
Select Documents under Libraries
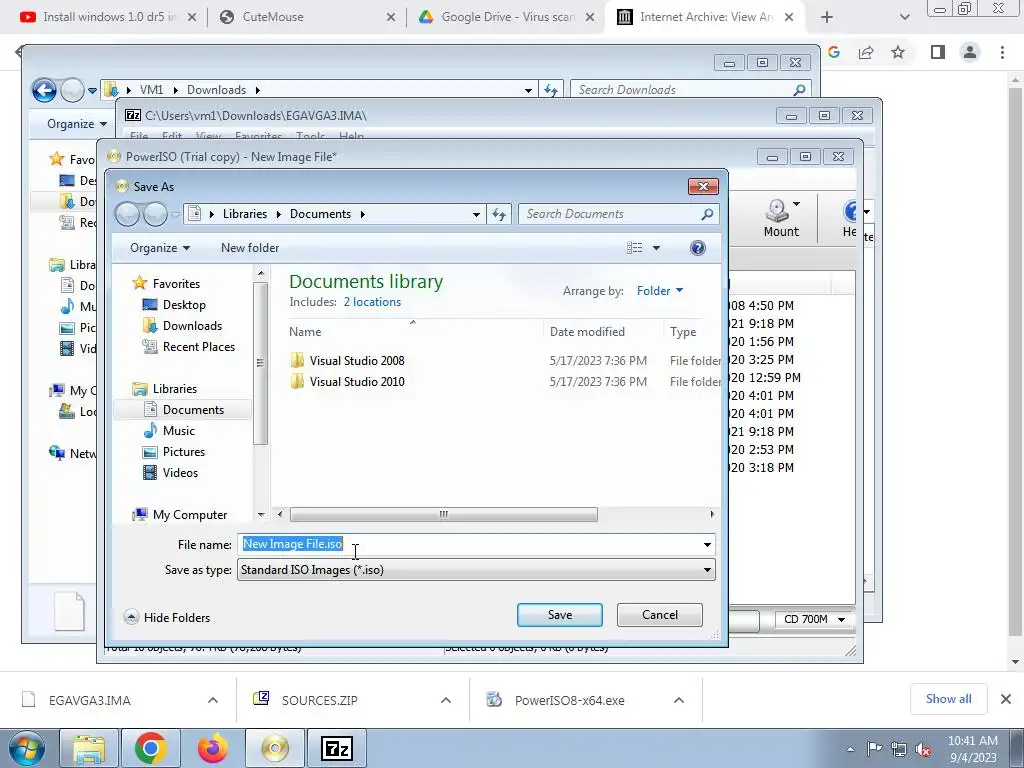[193, 409]
